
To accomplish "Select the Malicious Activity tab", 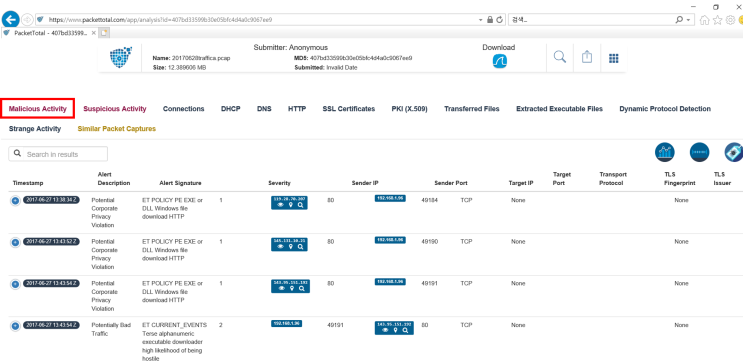I will (x=37, y=109).
